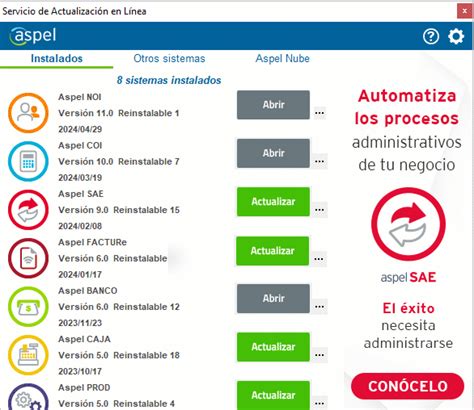Click the date 2023/11/23
474x410 pixels.
click(80, 323)
